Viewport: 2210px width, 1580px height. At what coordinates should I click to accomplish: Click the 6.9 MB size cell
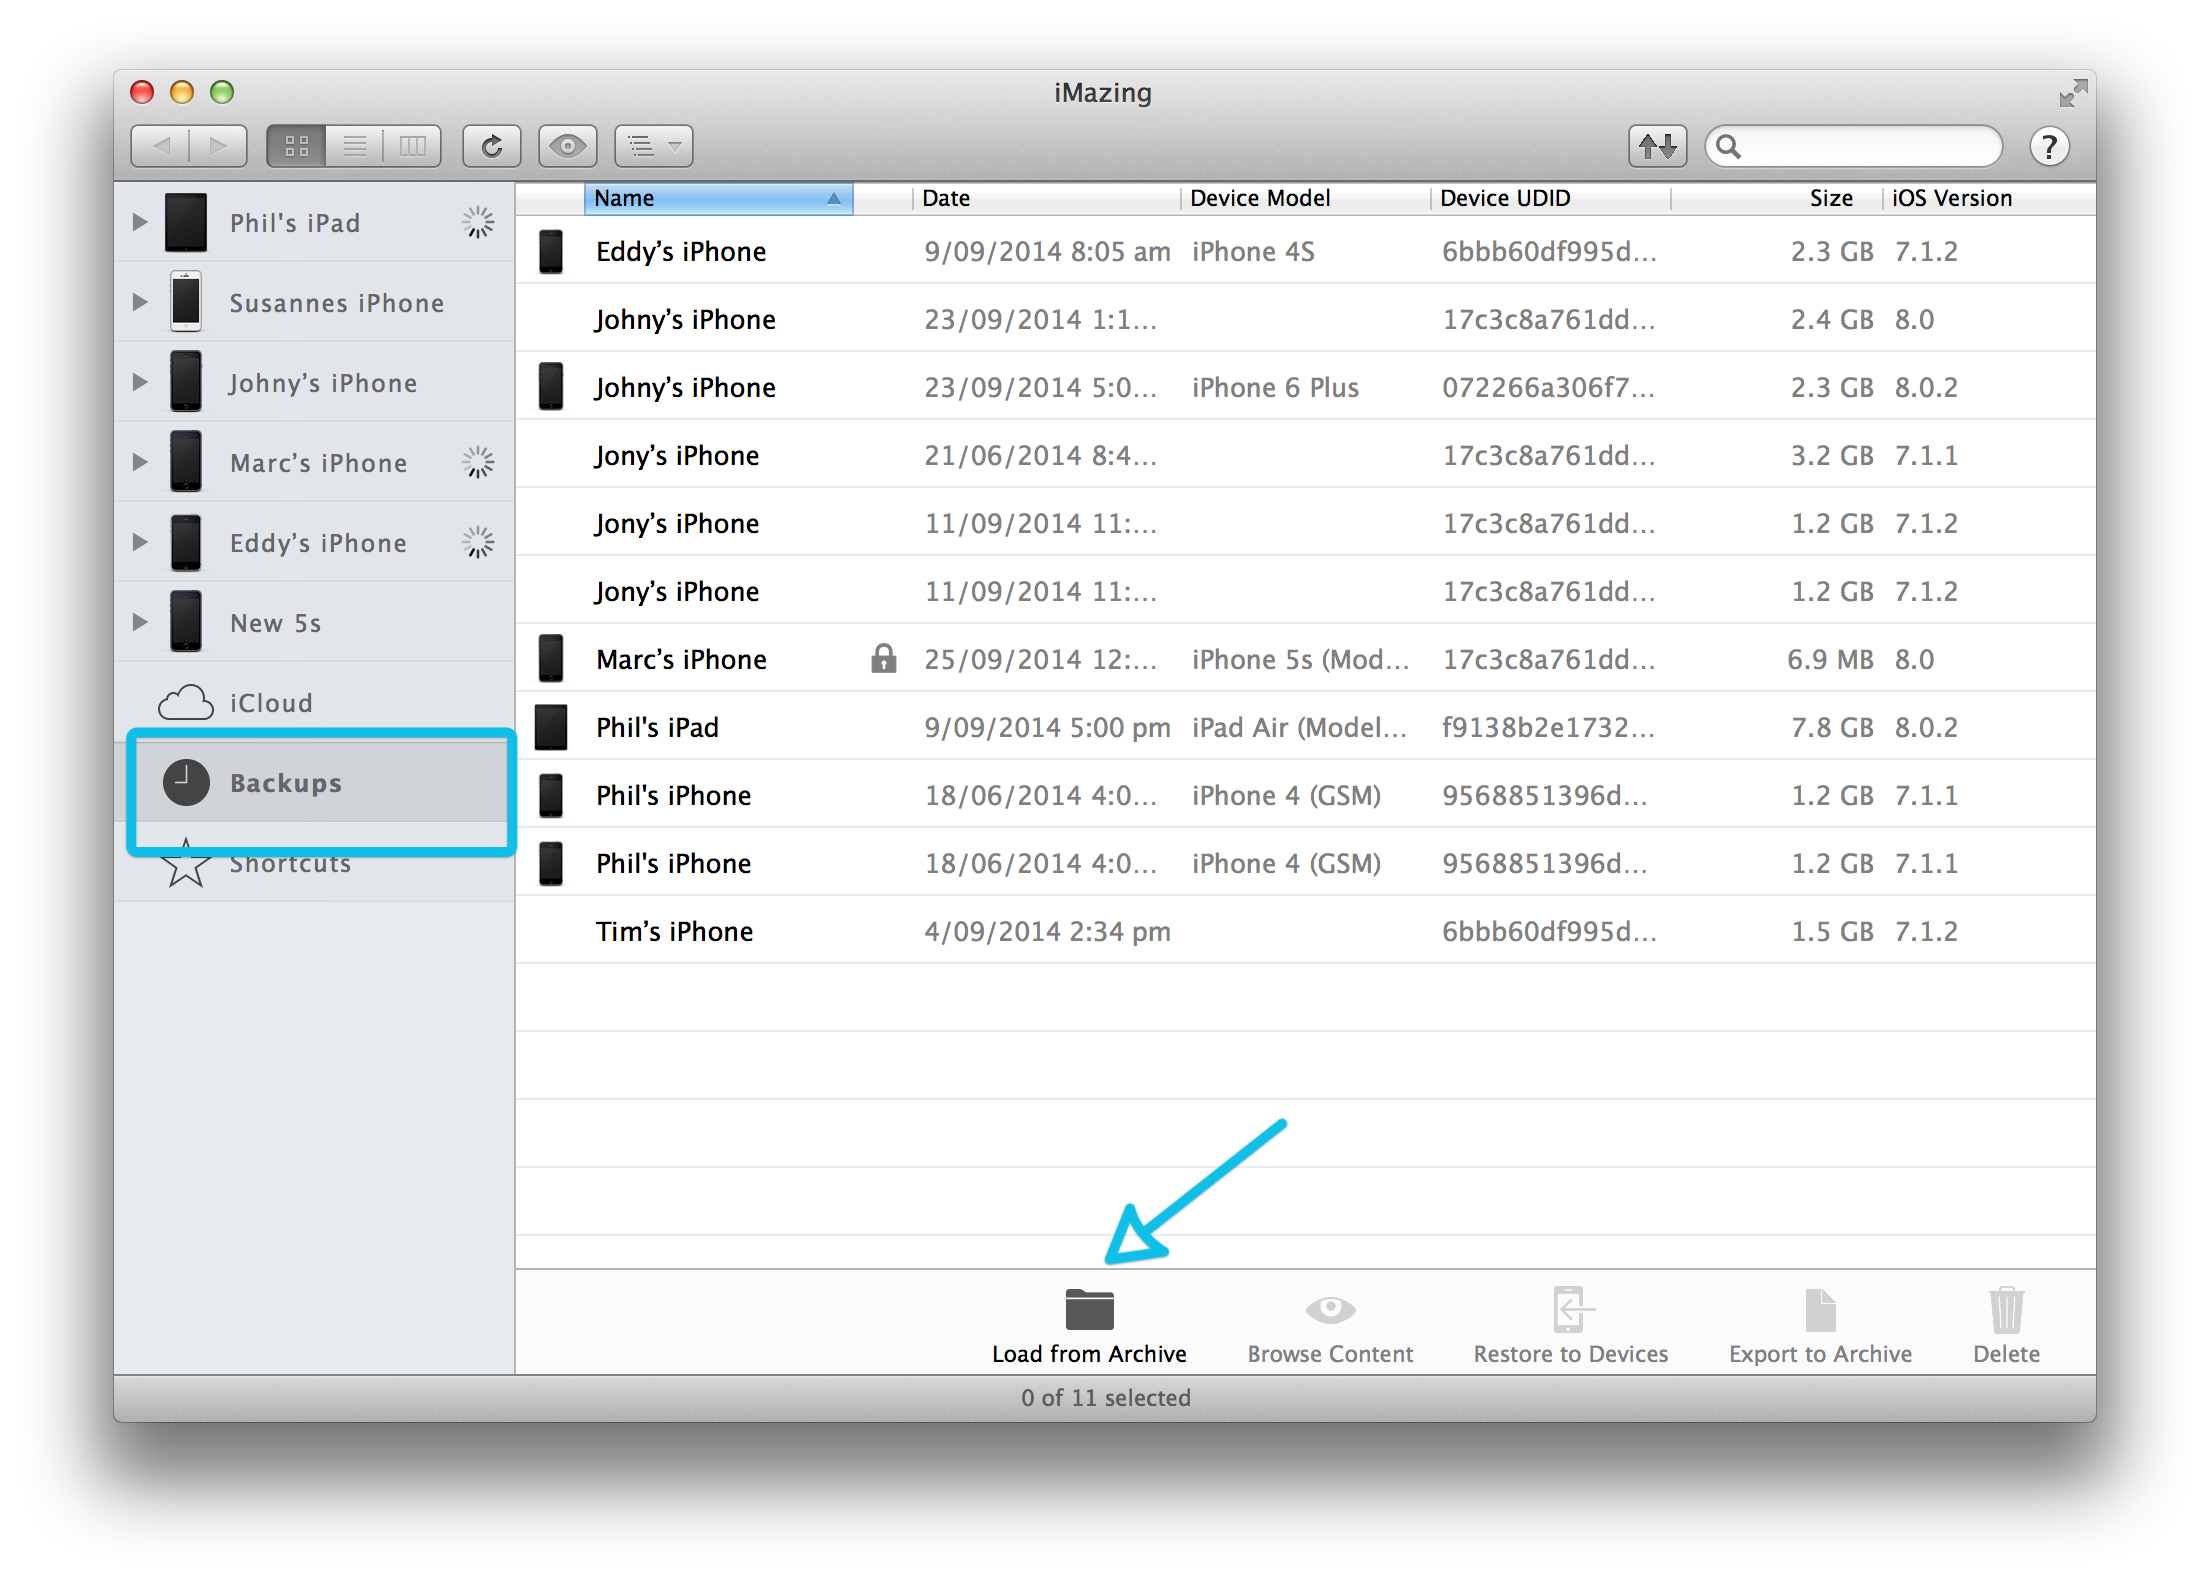click(x=1830, y=660)
